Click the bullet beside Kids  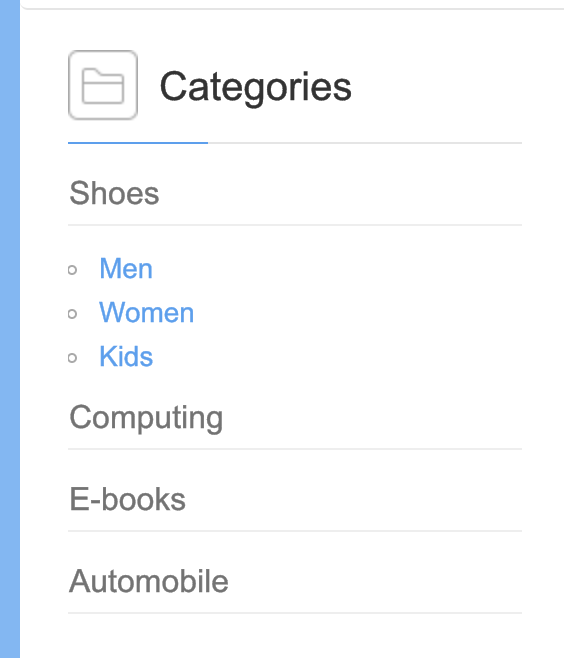tap(72, 358)
